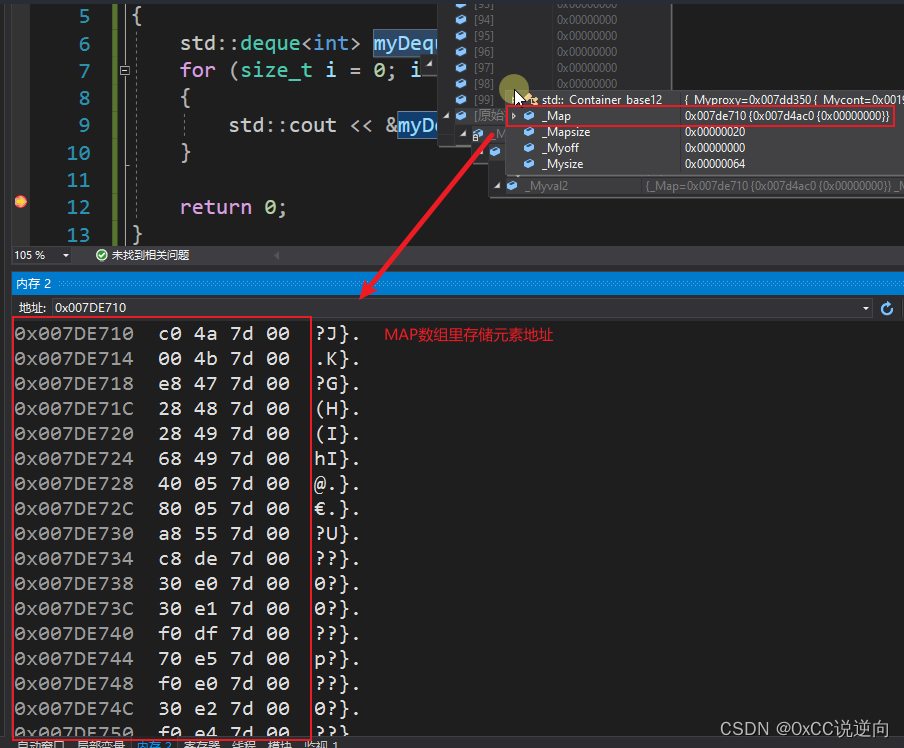Collapse the for loop fold on line 7
904x748 pixels.
(124, 70)
